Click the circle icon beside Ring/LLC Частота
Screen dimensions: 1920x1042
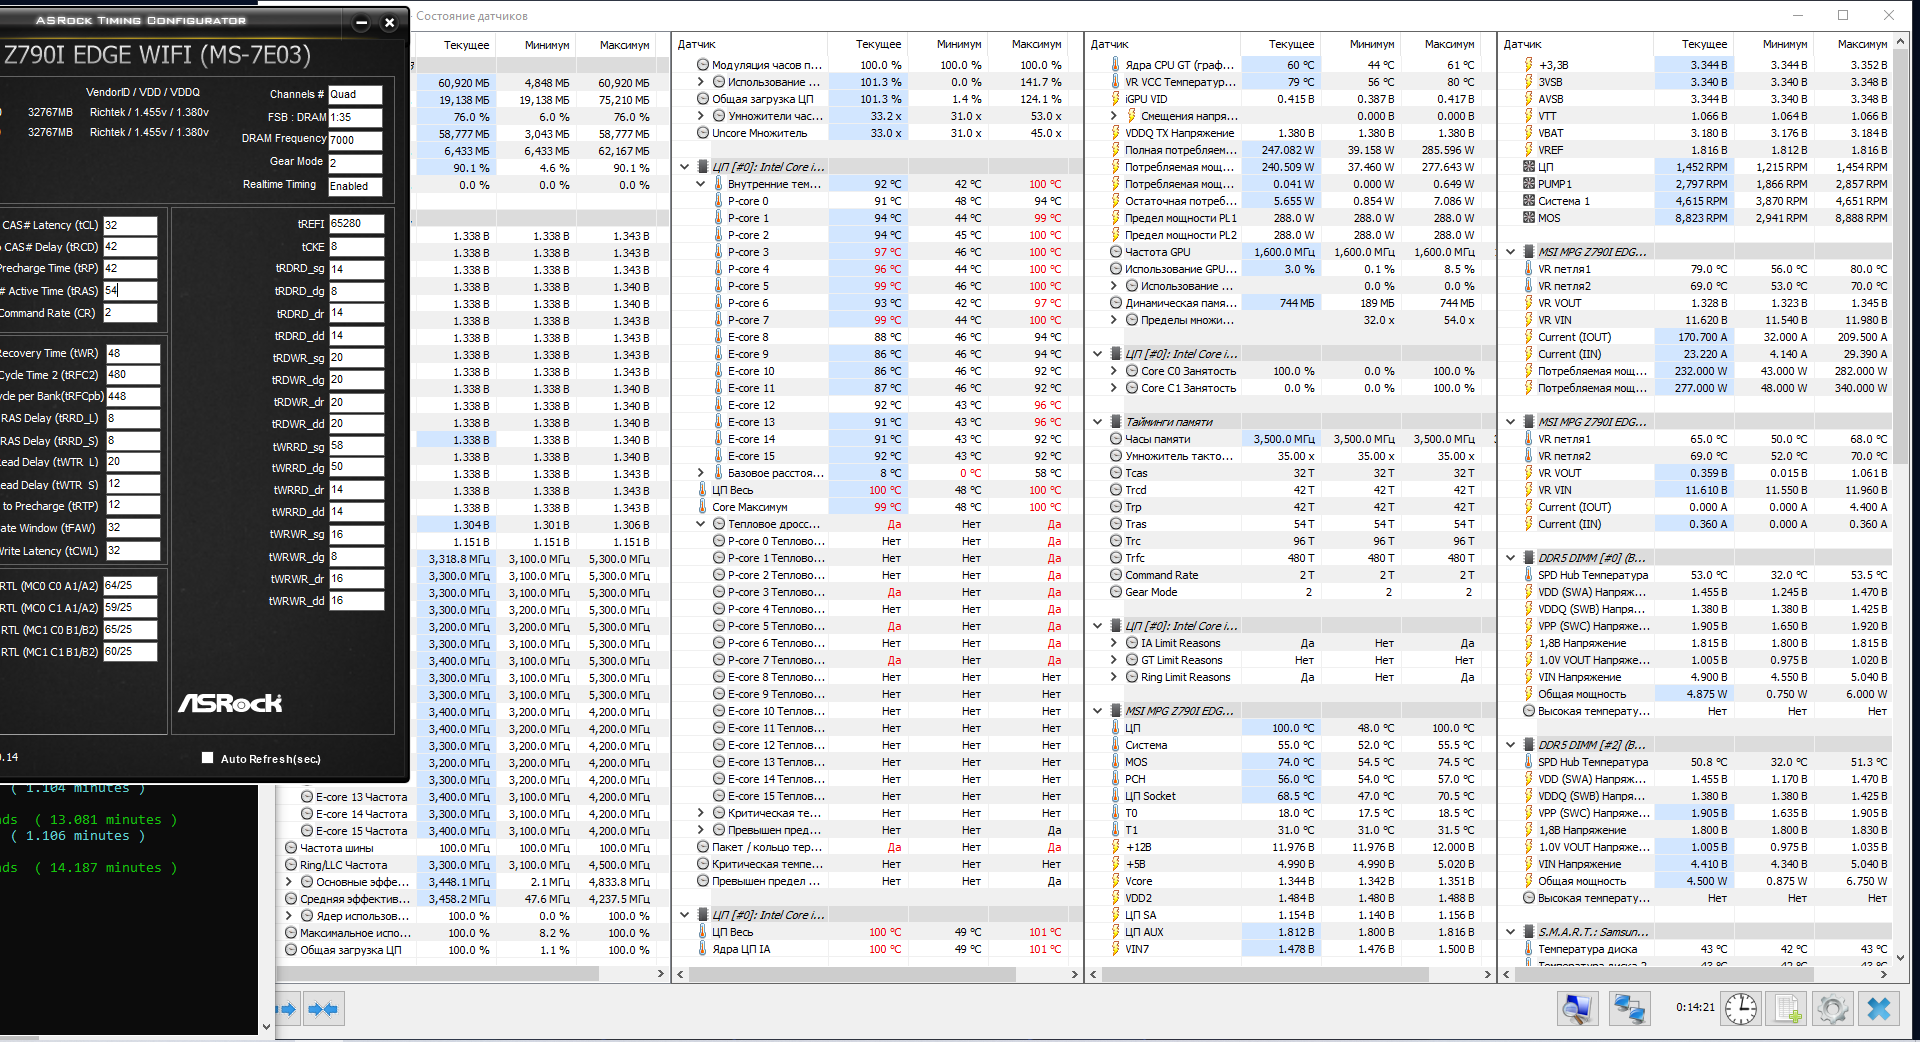click(x=291, y=865)
